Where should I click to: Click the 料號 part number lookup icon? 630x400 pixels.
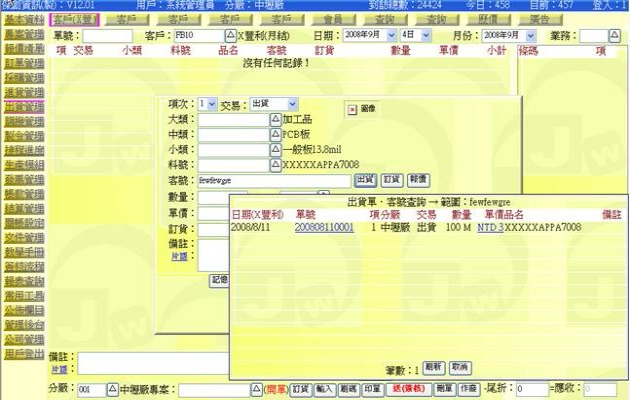click(x=276, y=165)
